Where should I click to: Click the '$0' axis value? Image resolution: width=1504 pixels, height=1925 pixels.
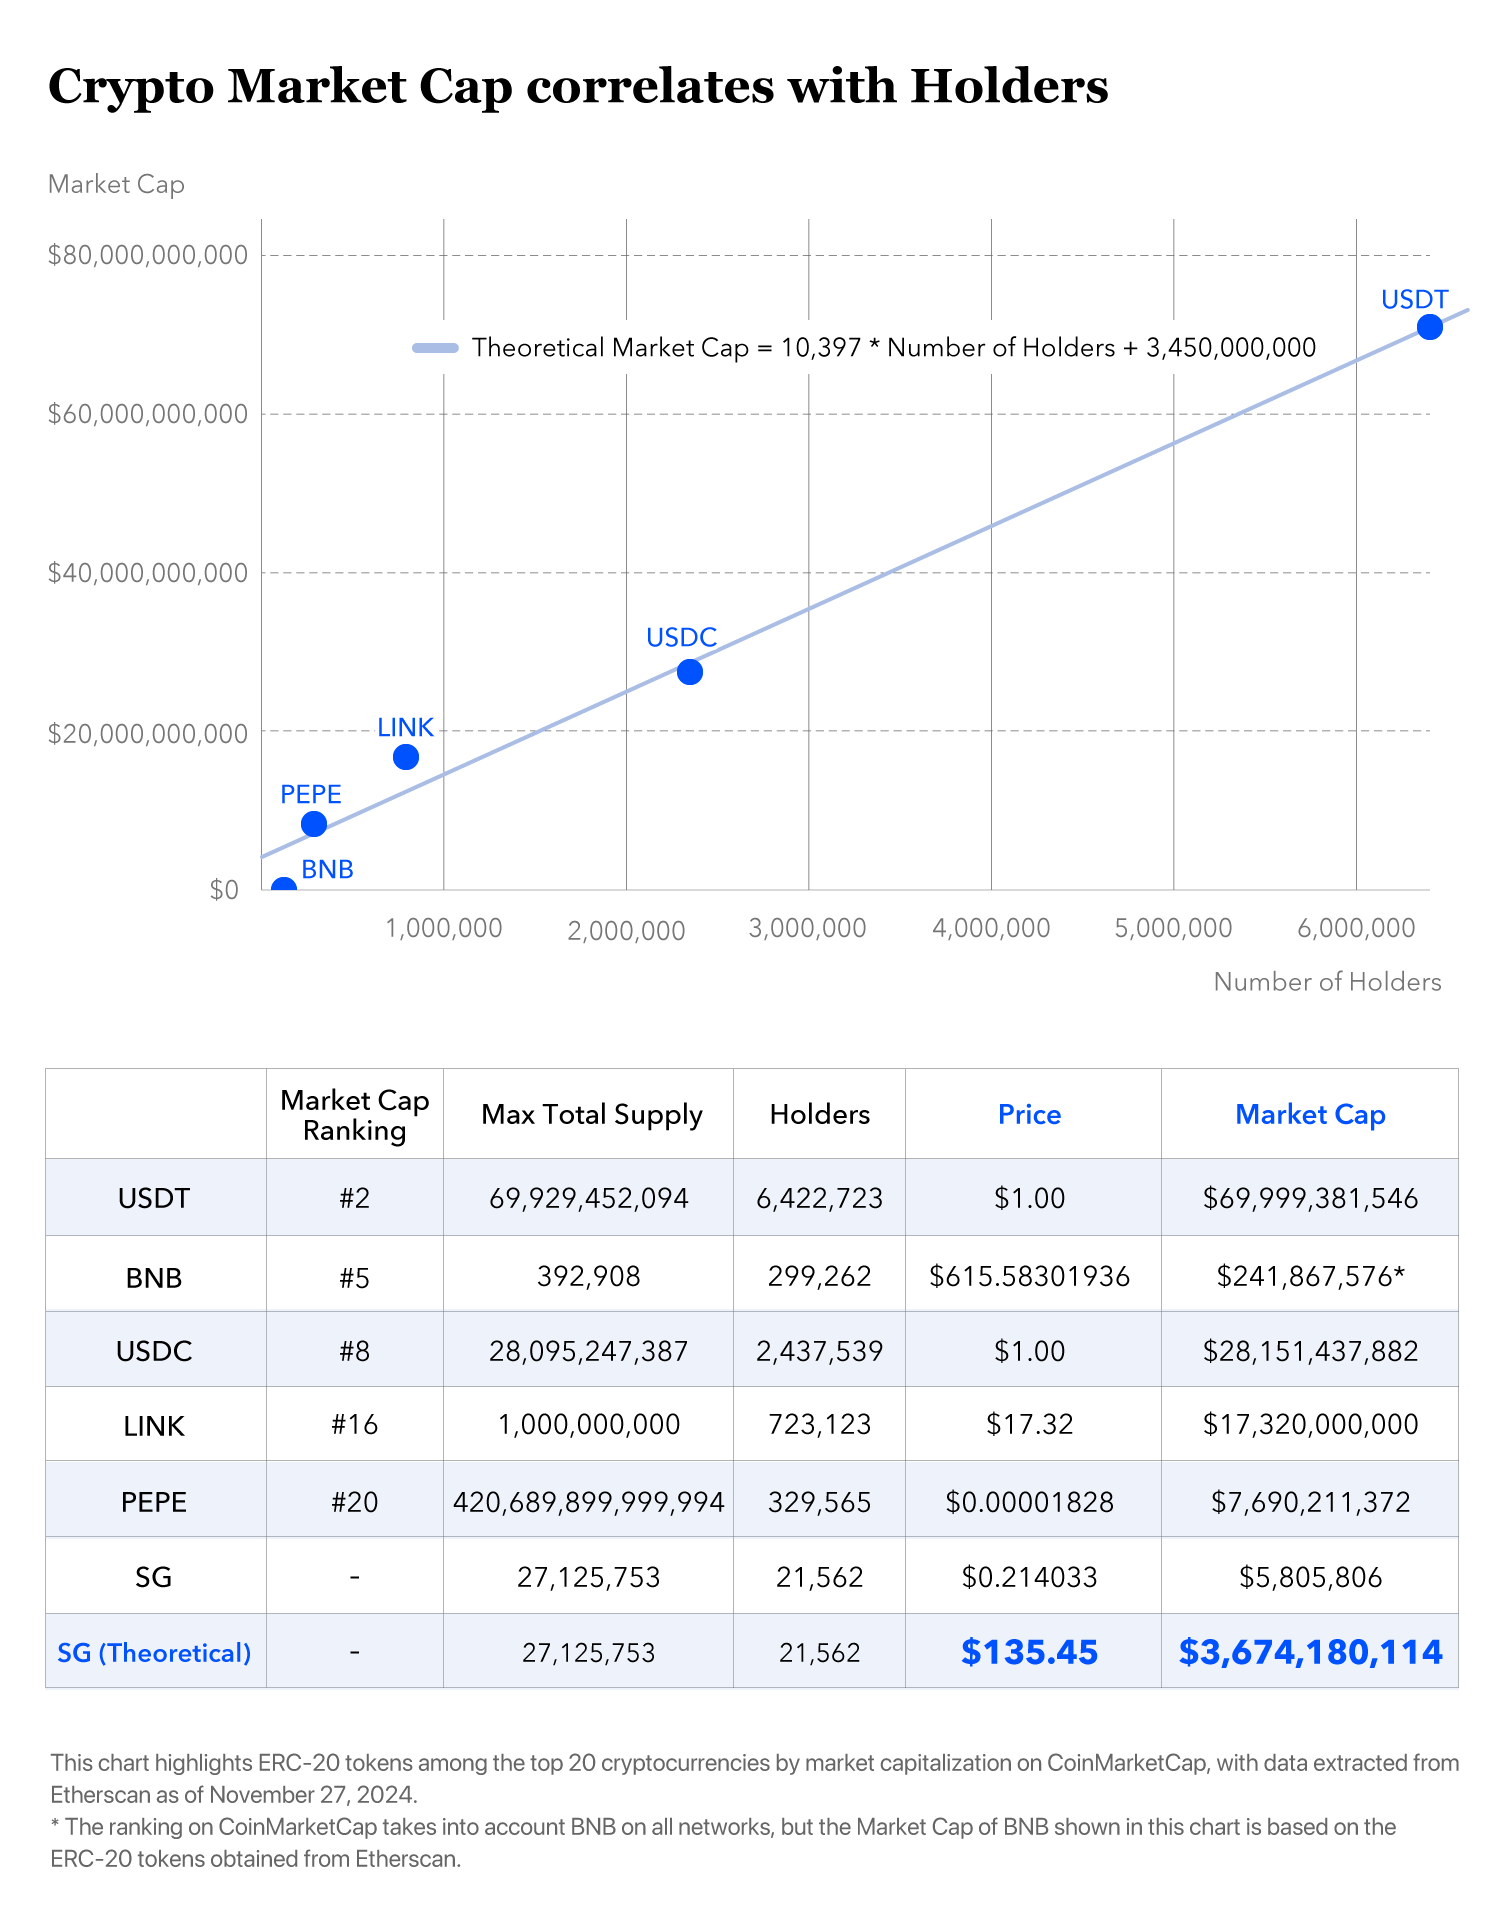coord(224,890)
